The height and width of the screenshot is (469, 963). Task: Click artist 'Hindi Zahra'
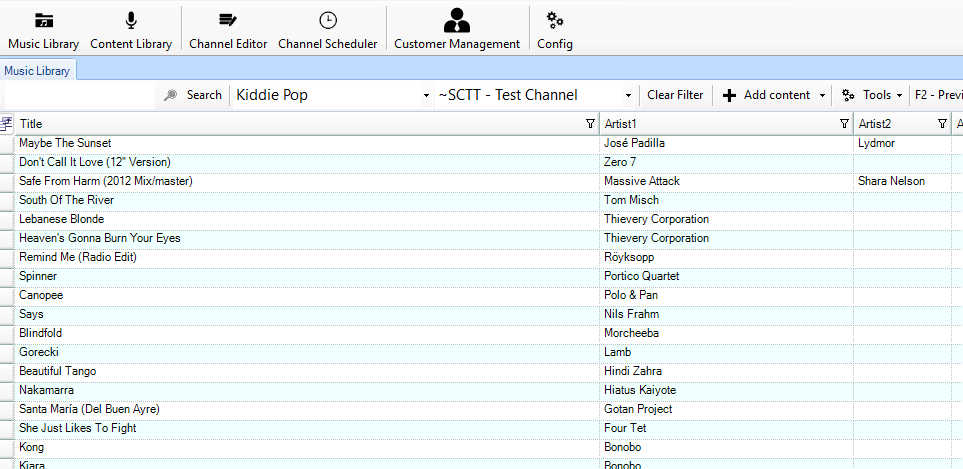pyautogui.click(x=633, y=371)
